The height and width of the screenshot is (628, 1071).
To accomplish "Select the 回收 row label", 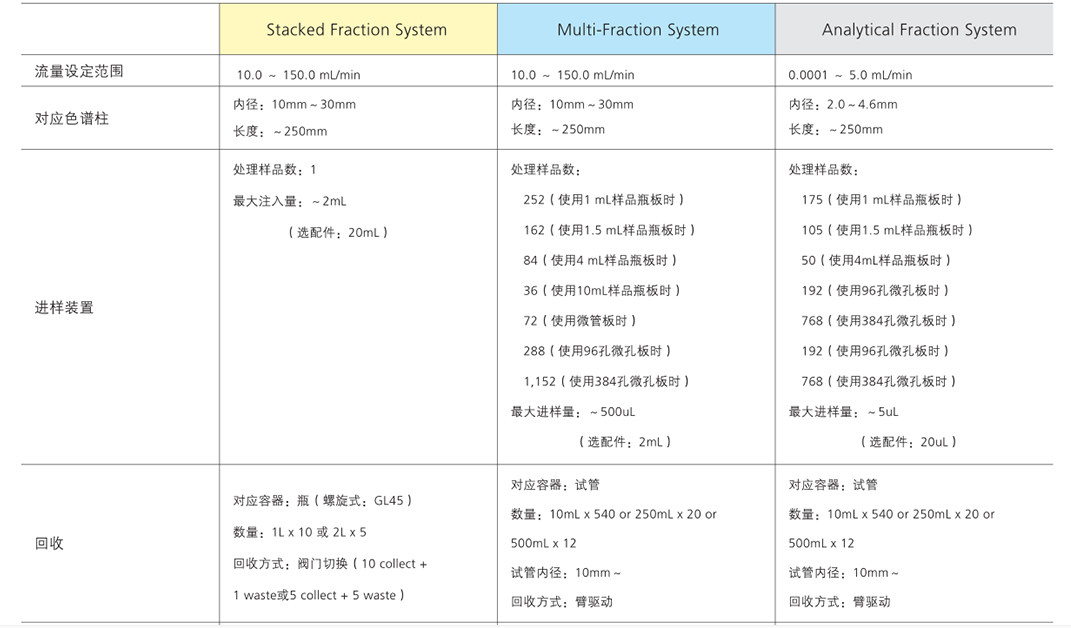I will (49, 543).
